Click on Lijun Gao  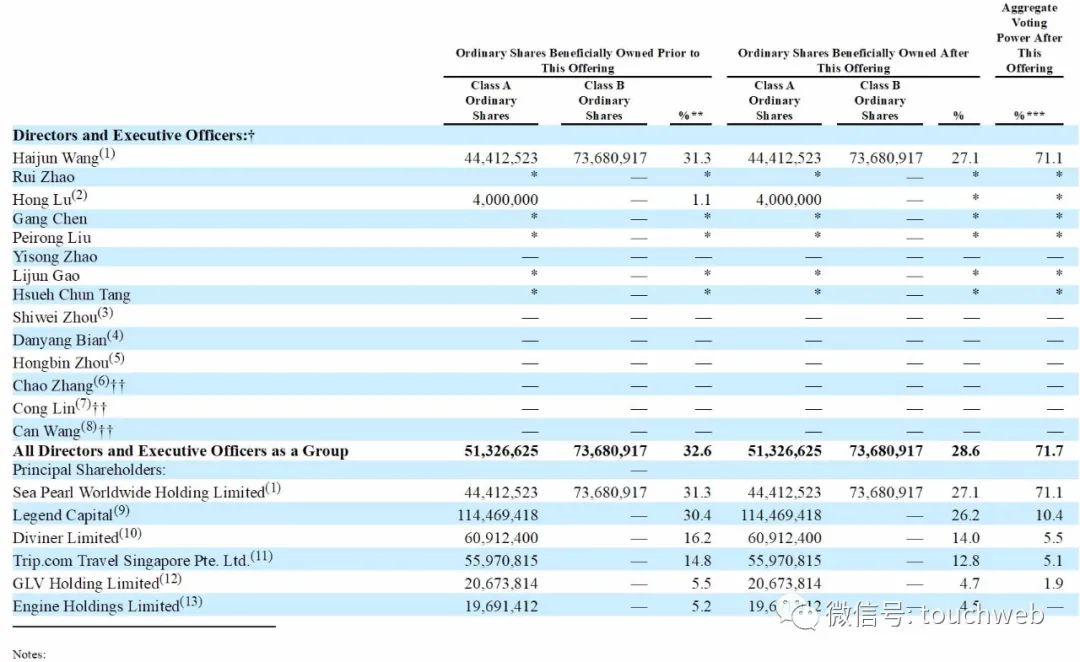click(46, 276)
